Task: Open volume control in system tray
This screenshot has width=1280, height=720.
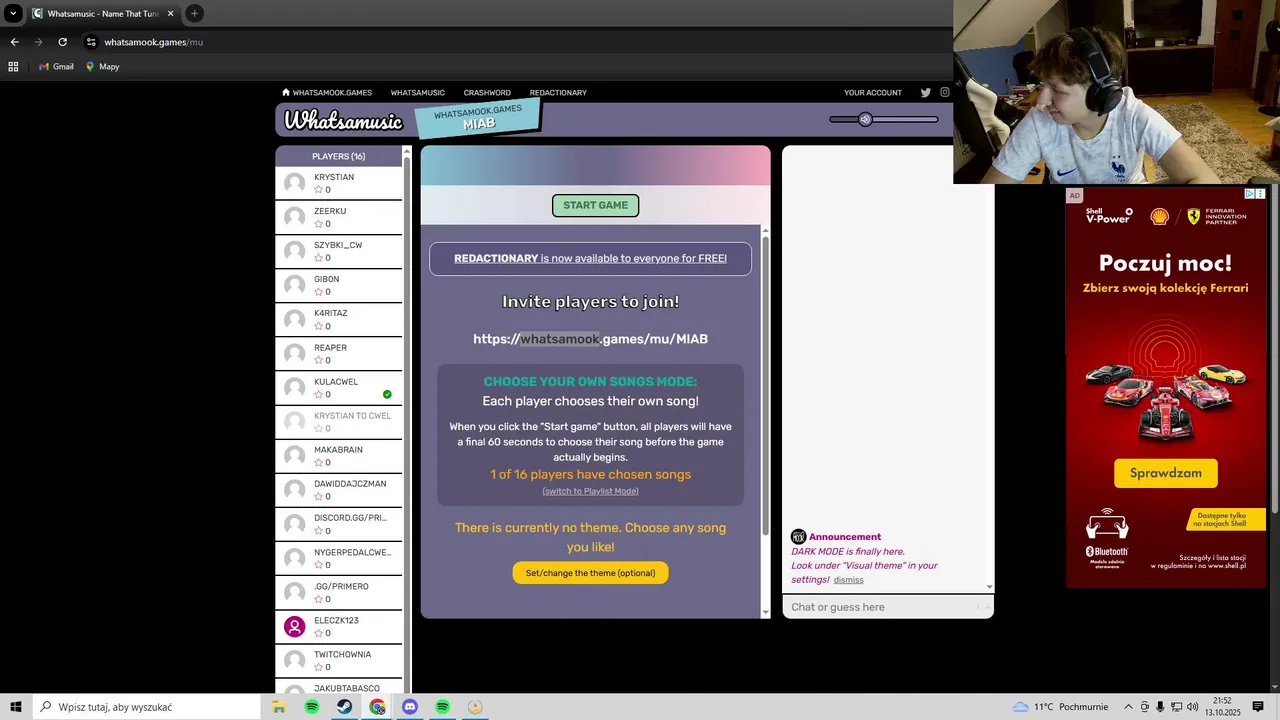Action: (1193, 707)
